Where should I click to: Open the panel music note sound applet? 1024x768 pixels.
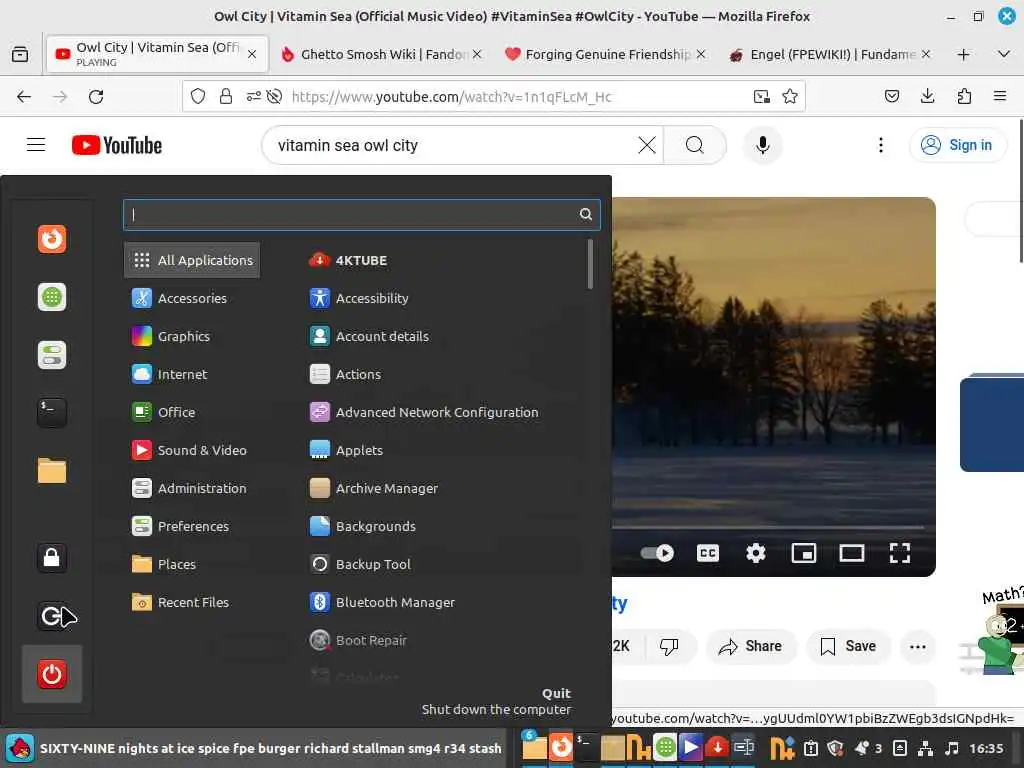click(x=952, y=748)
